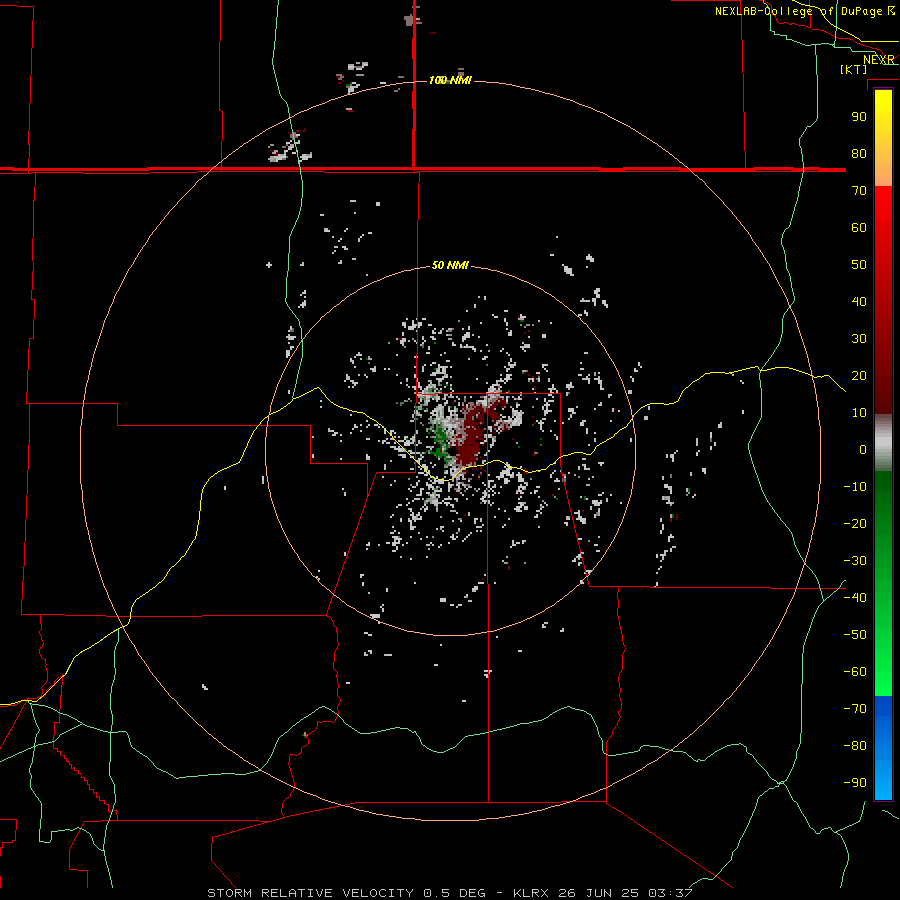Image resolution: width=900 pixels, height=900 pixels.
Task: Click the -40 scale label
Action: [x=855, y=598]
